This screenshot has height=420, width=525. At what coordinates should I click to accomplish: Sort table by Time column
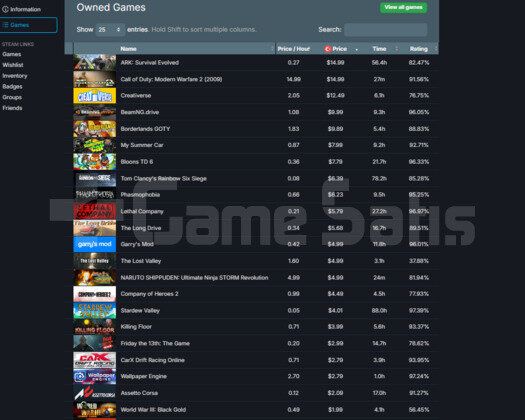click(380, 49)
